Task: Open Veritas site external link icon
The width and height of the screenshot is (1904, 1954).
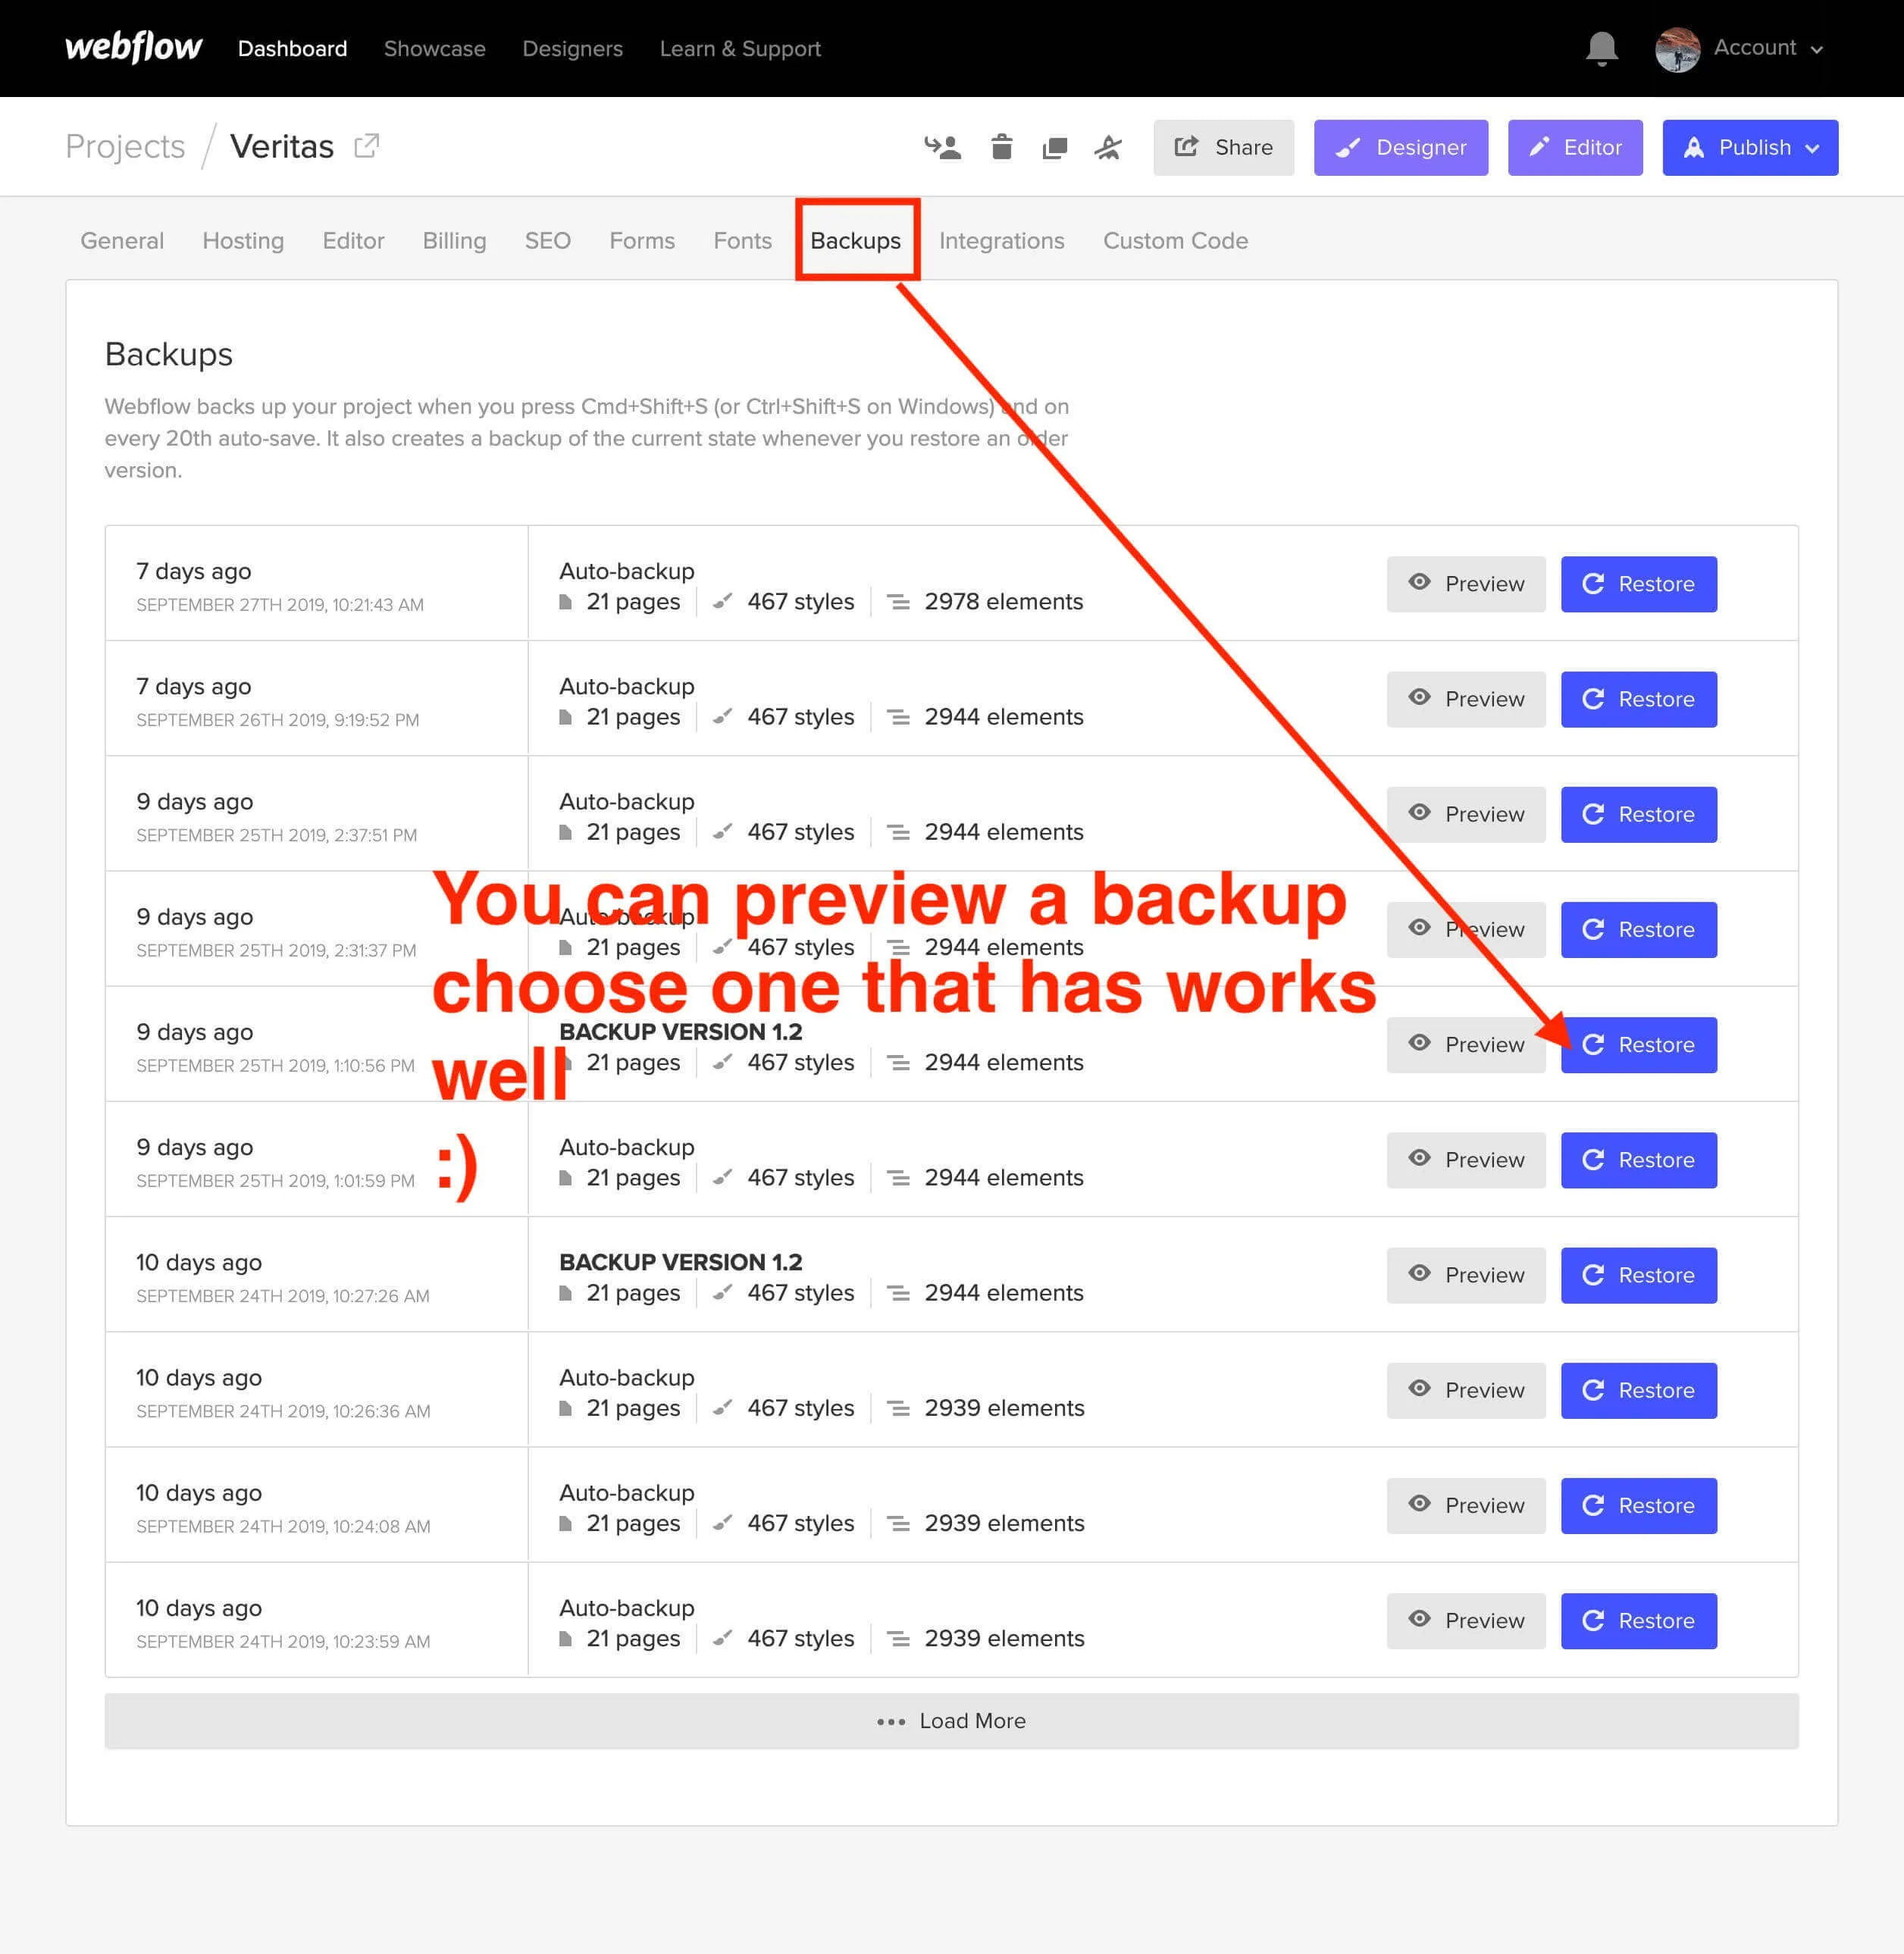Action: [367, 146]
